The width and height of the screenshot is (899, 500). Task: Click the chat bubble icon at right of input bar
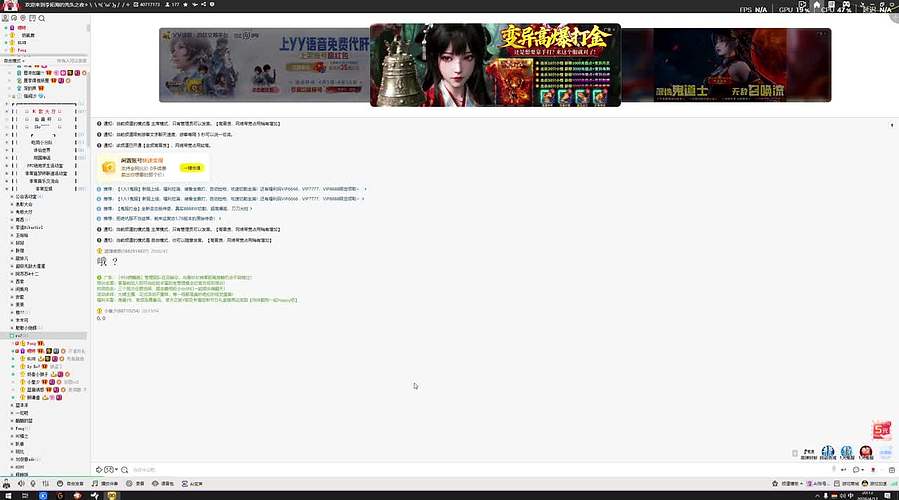(855, 470)
